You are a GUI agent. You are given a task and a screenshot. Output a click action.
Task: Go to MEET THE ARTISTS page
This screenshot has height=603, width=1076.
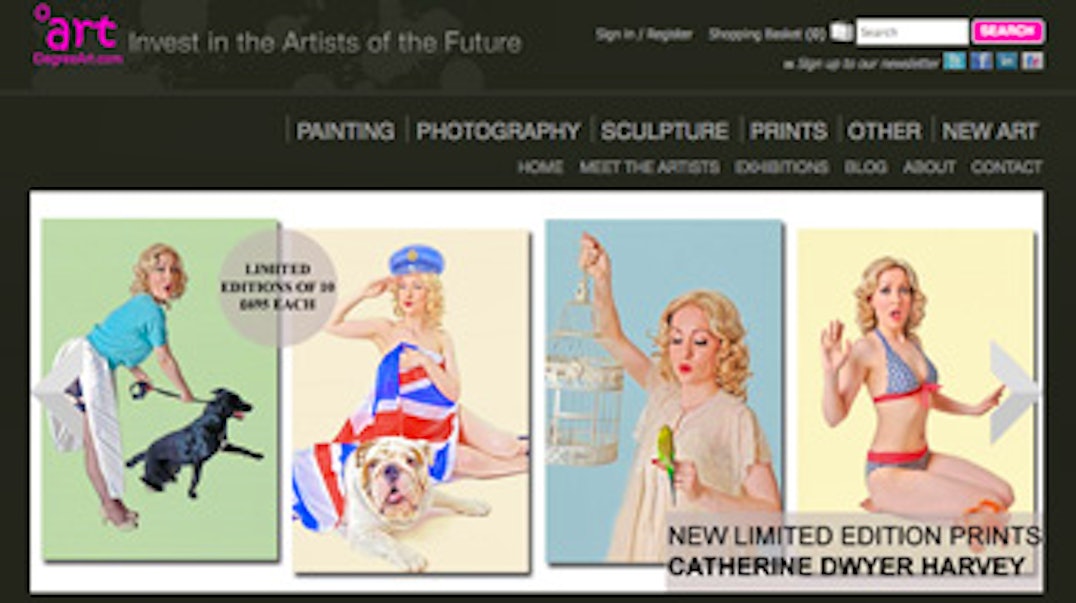click(x=649, y=167)
